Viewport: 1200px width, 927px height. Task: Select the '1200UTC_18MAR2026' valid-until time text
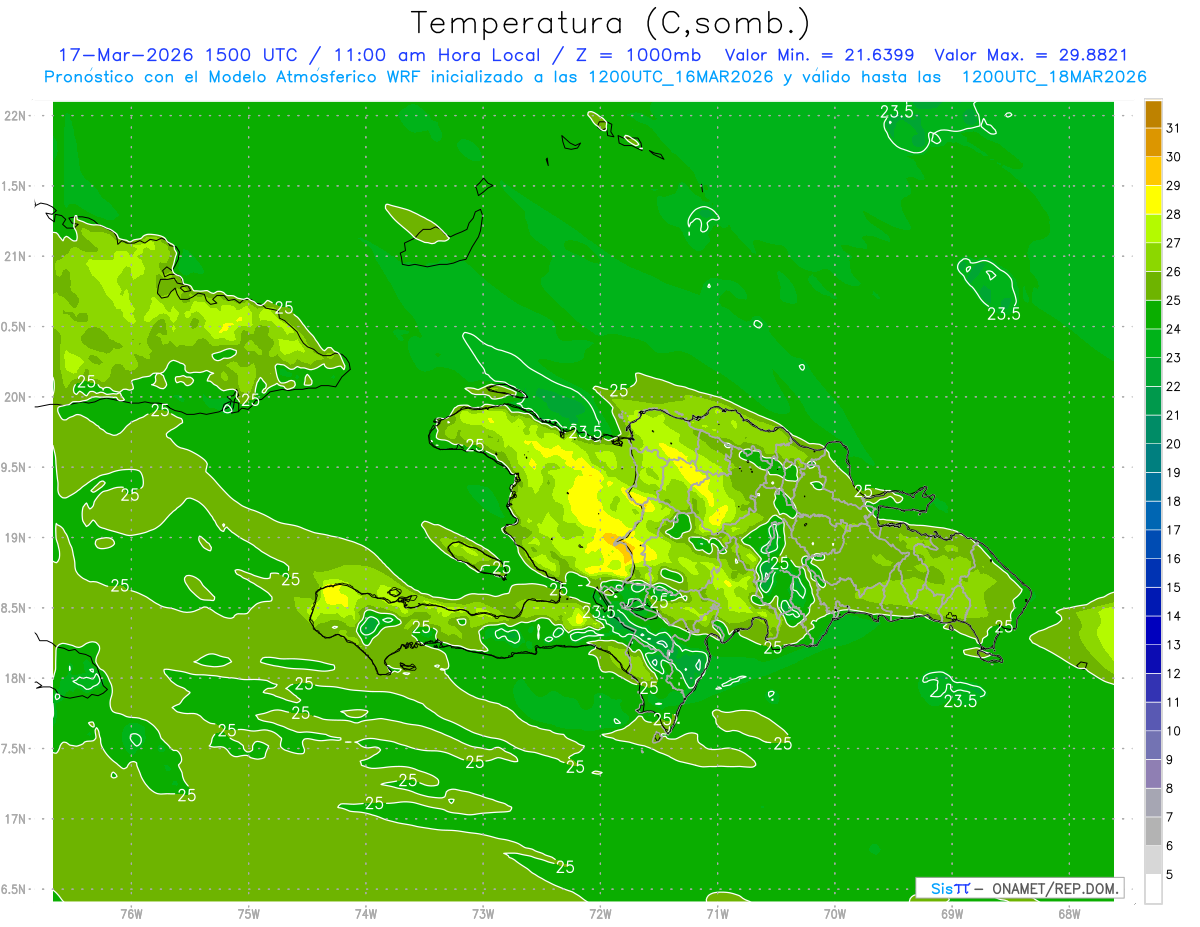pos(1053,77)
